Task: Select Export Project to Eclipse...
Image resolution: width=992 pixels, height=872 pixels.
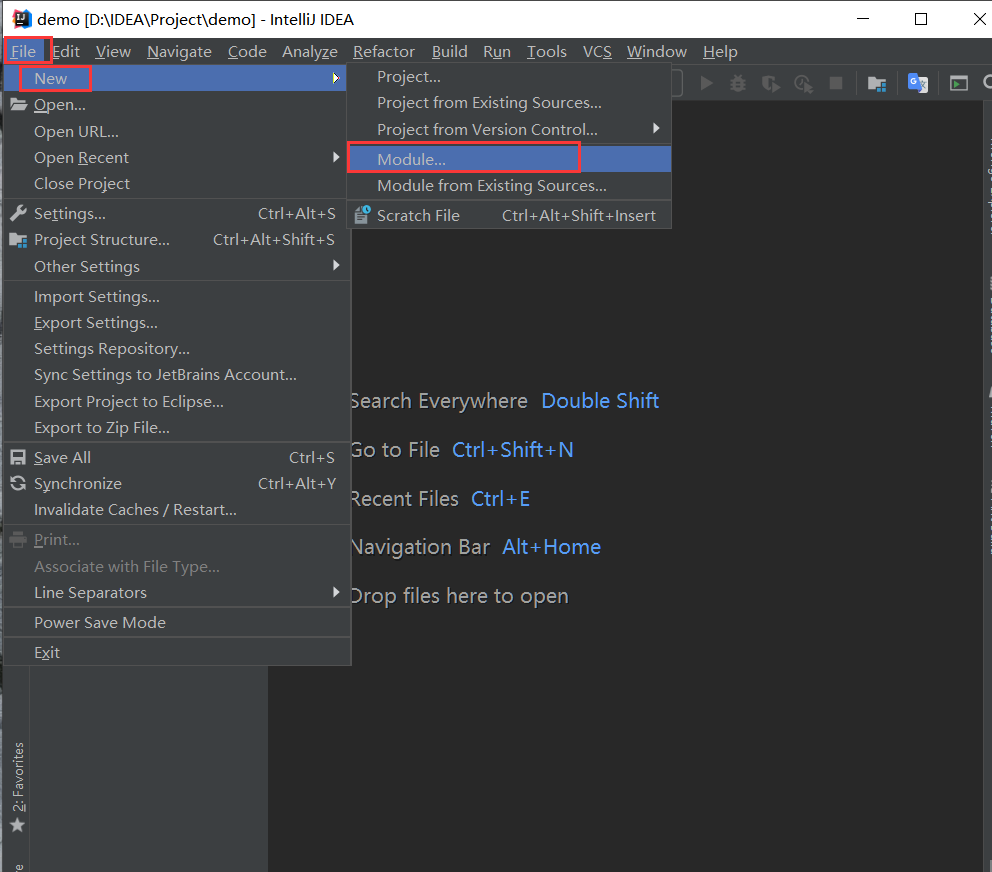Action: click(x=175, y=402)
